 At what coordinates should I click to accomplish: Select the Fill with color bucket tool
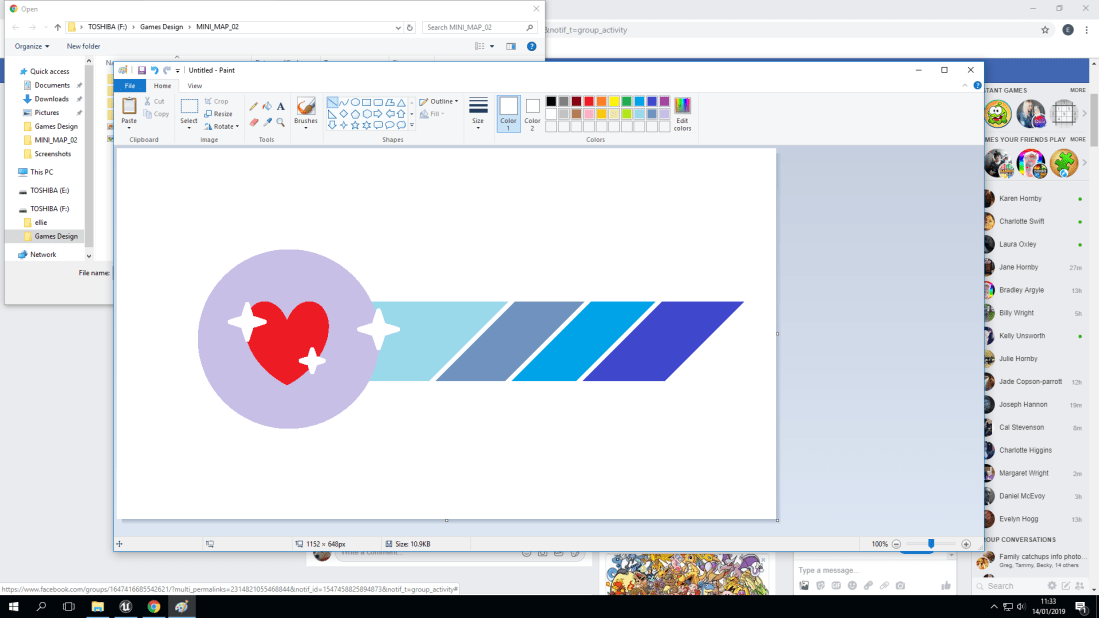(266, 107)
